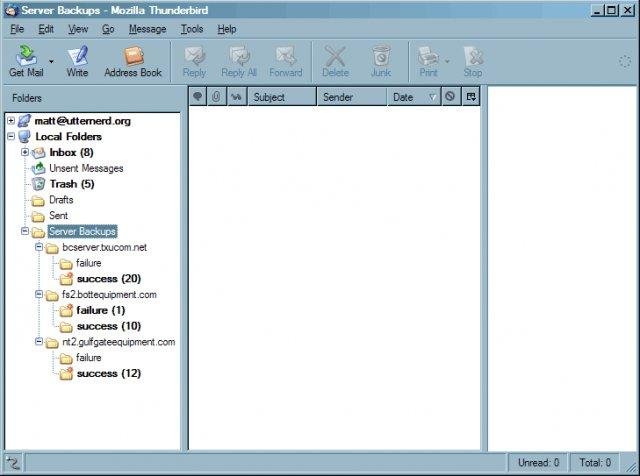The height and width of the screenshot is (476, 640).
Task: Open the Edit menu
Action: click(x=46, y=29)
